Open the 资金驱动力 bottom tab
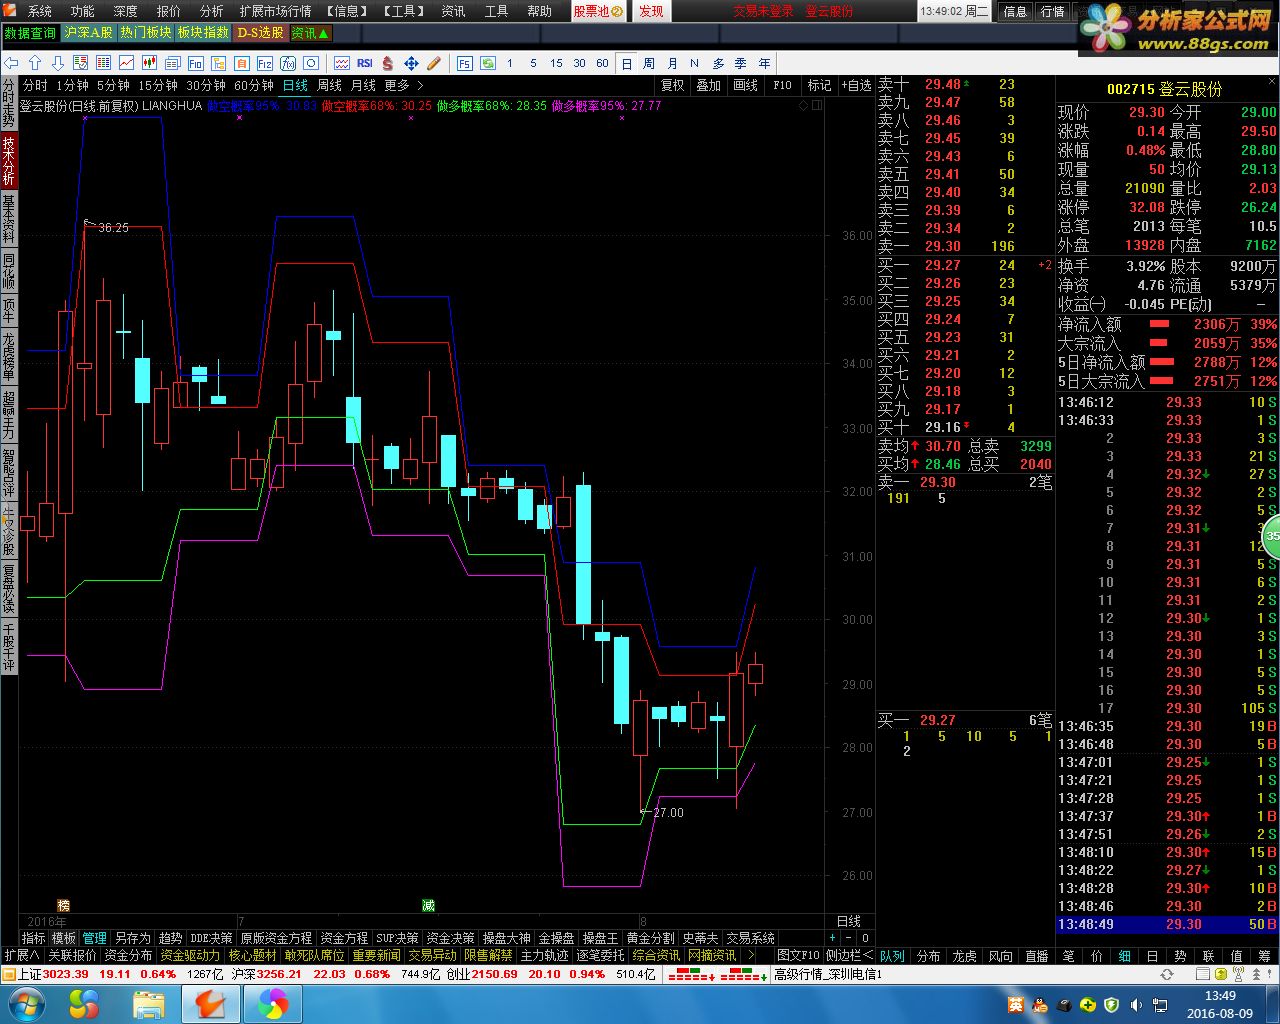This screenshot has width=1280, height=1024. [x=189, y=955]
